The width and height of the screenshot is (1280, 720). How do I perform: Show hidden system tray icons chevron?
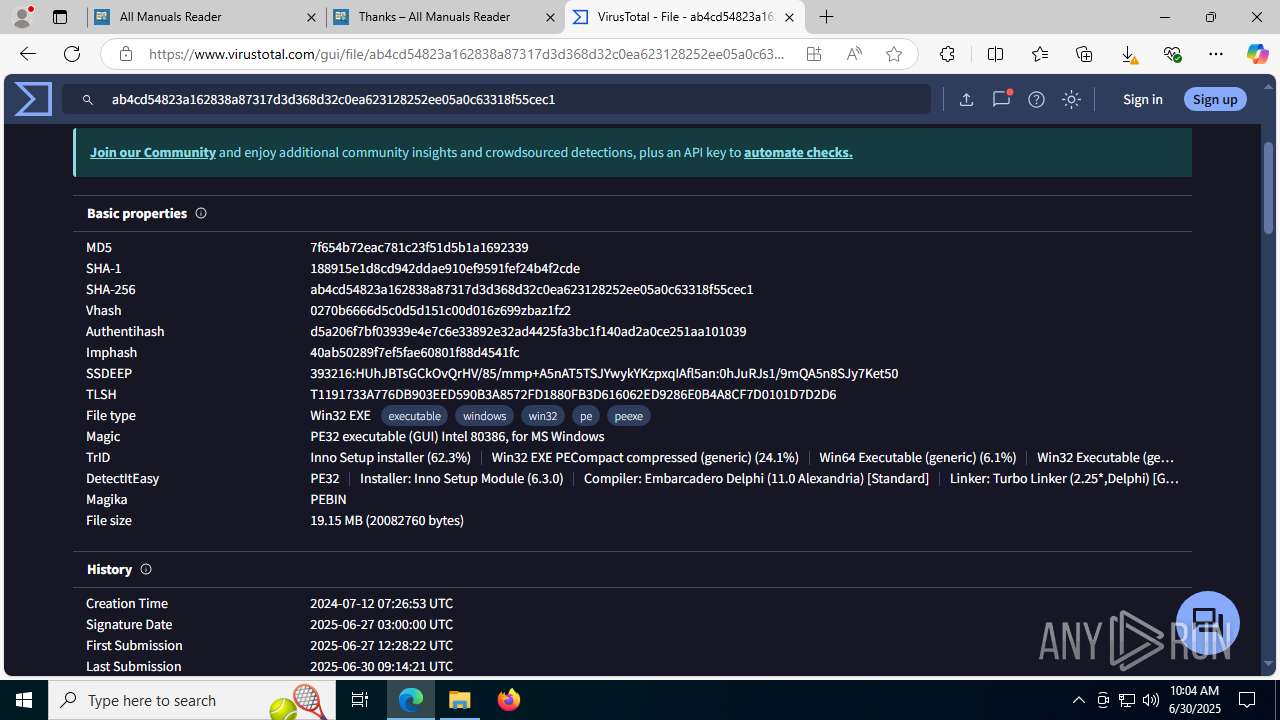(1079, 700)
